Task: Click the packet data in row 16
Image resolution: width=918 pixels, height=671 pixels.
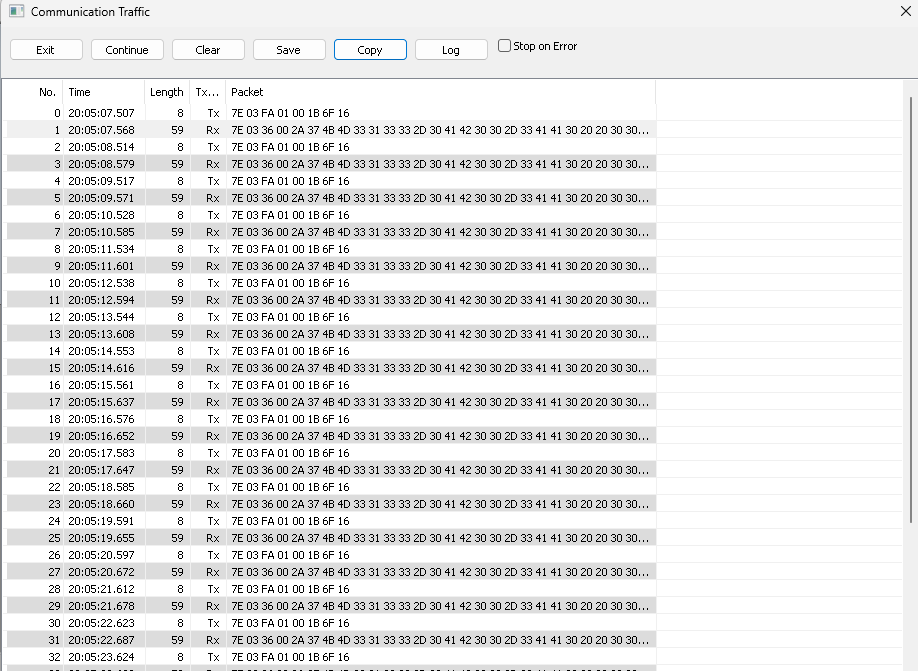Action: click(x=290, y=385)
